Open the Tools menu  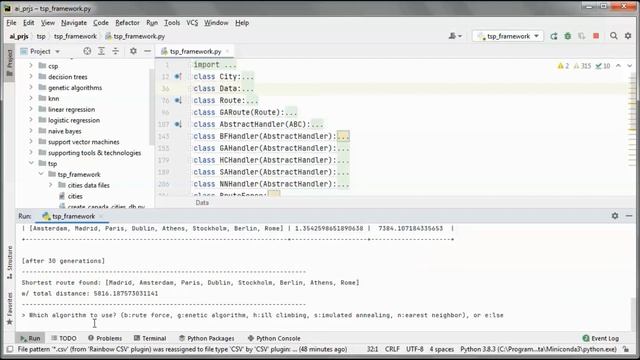(x=172, y=23)
